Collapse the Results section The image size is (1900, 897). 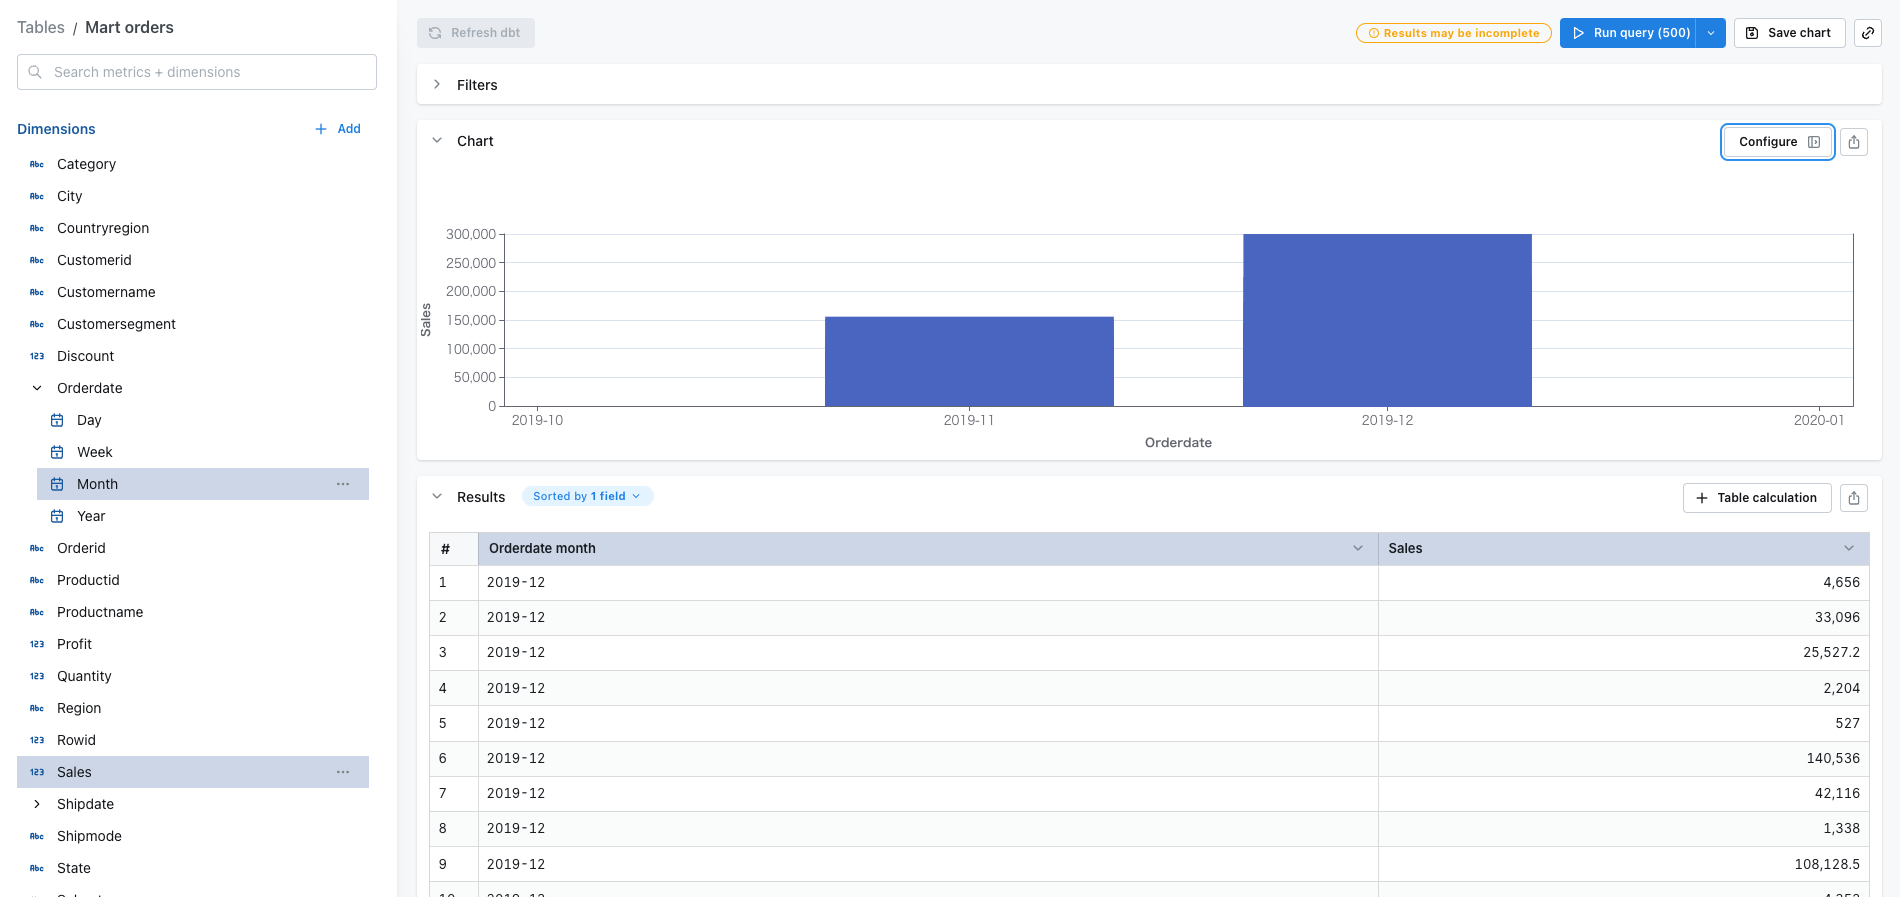pyautogui.click(x=437, y=497)
